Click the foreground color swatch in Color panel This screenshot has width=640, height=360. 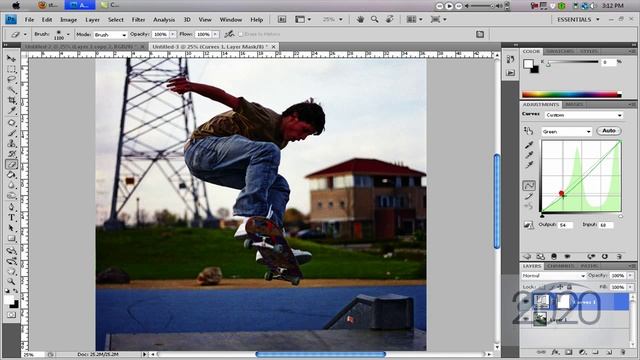(528, 64)
